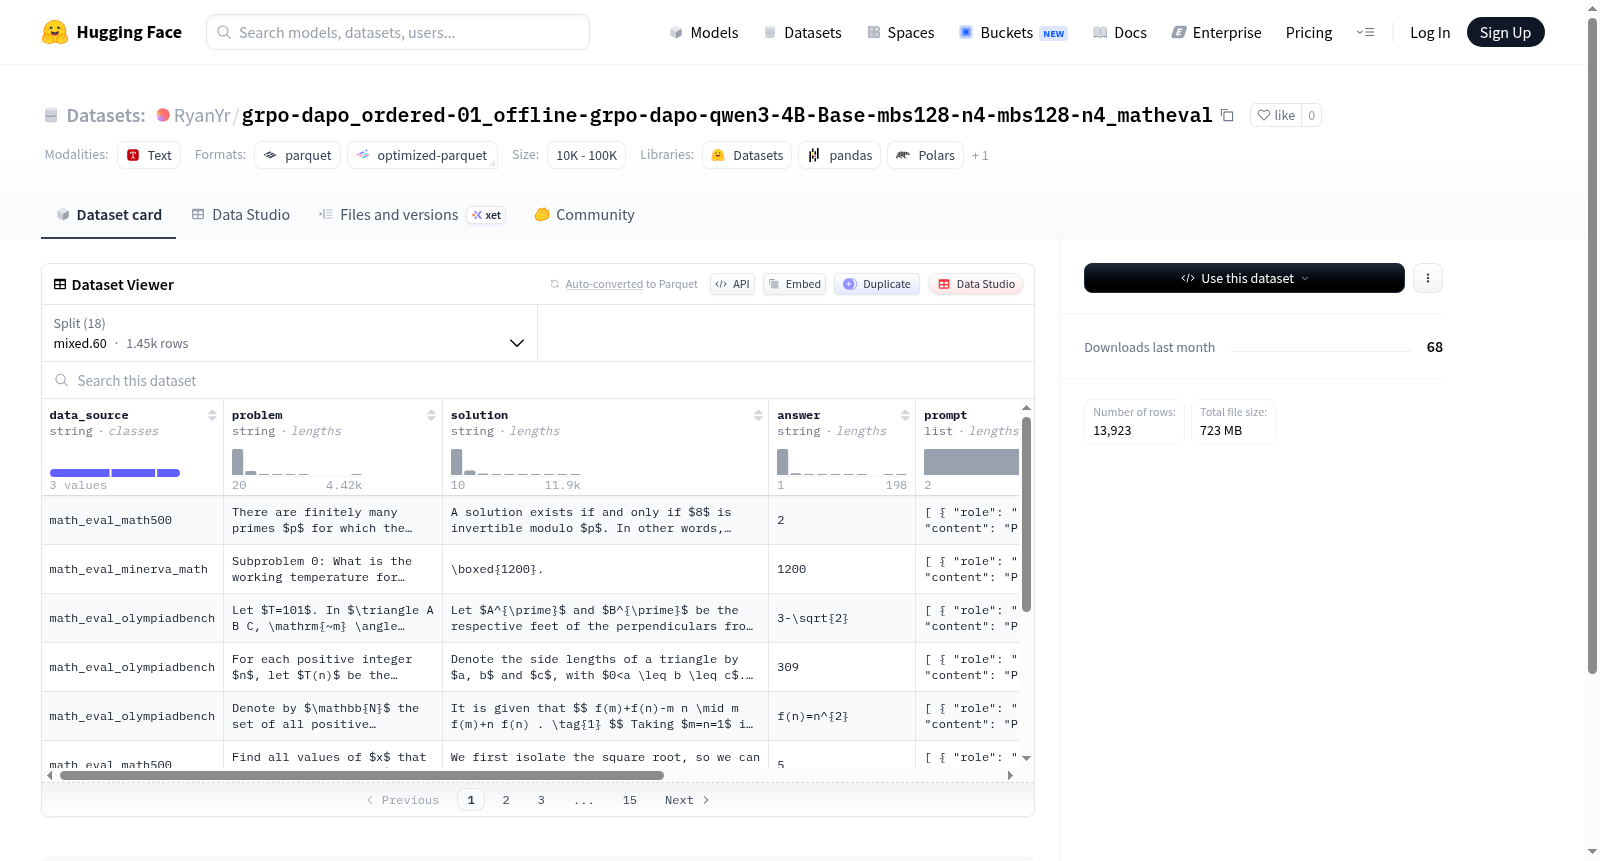Viewport: 1600px width, 861px height.
Task: Click the like count showing 0
Action: pos(1312,115)
